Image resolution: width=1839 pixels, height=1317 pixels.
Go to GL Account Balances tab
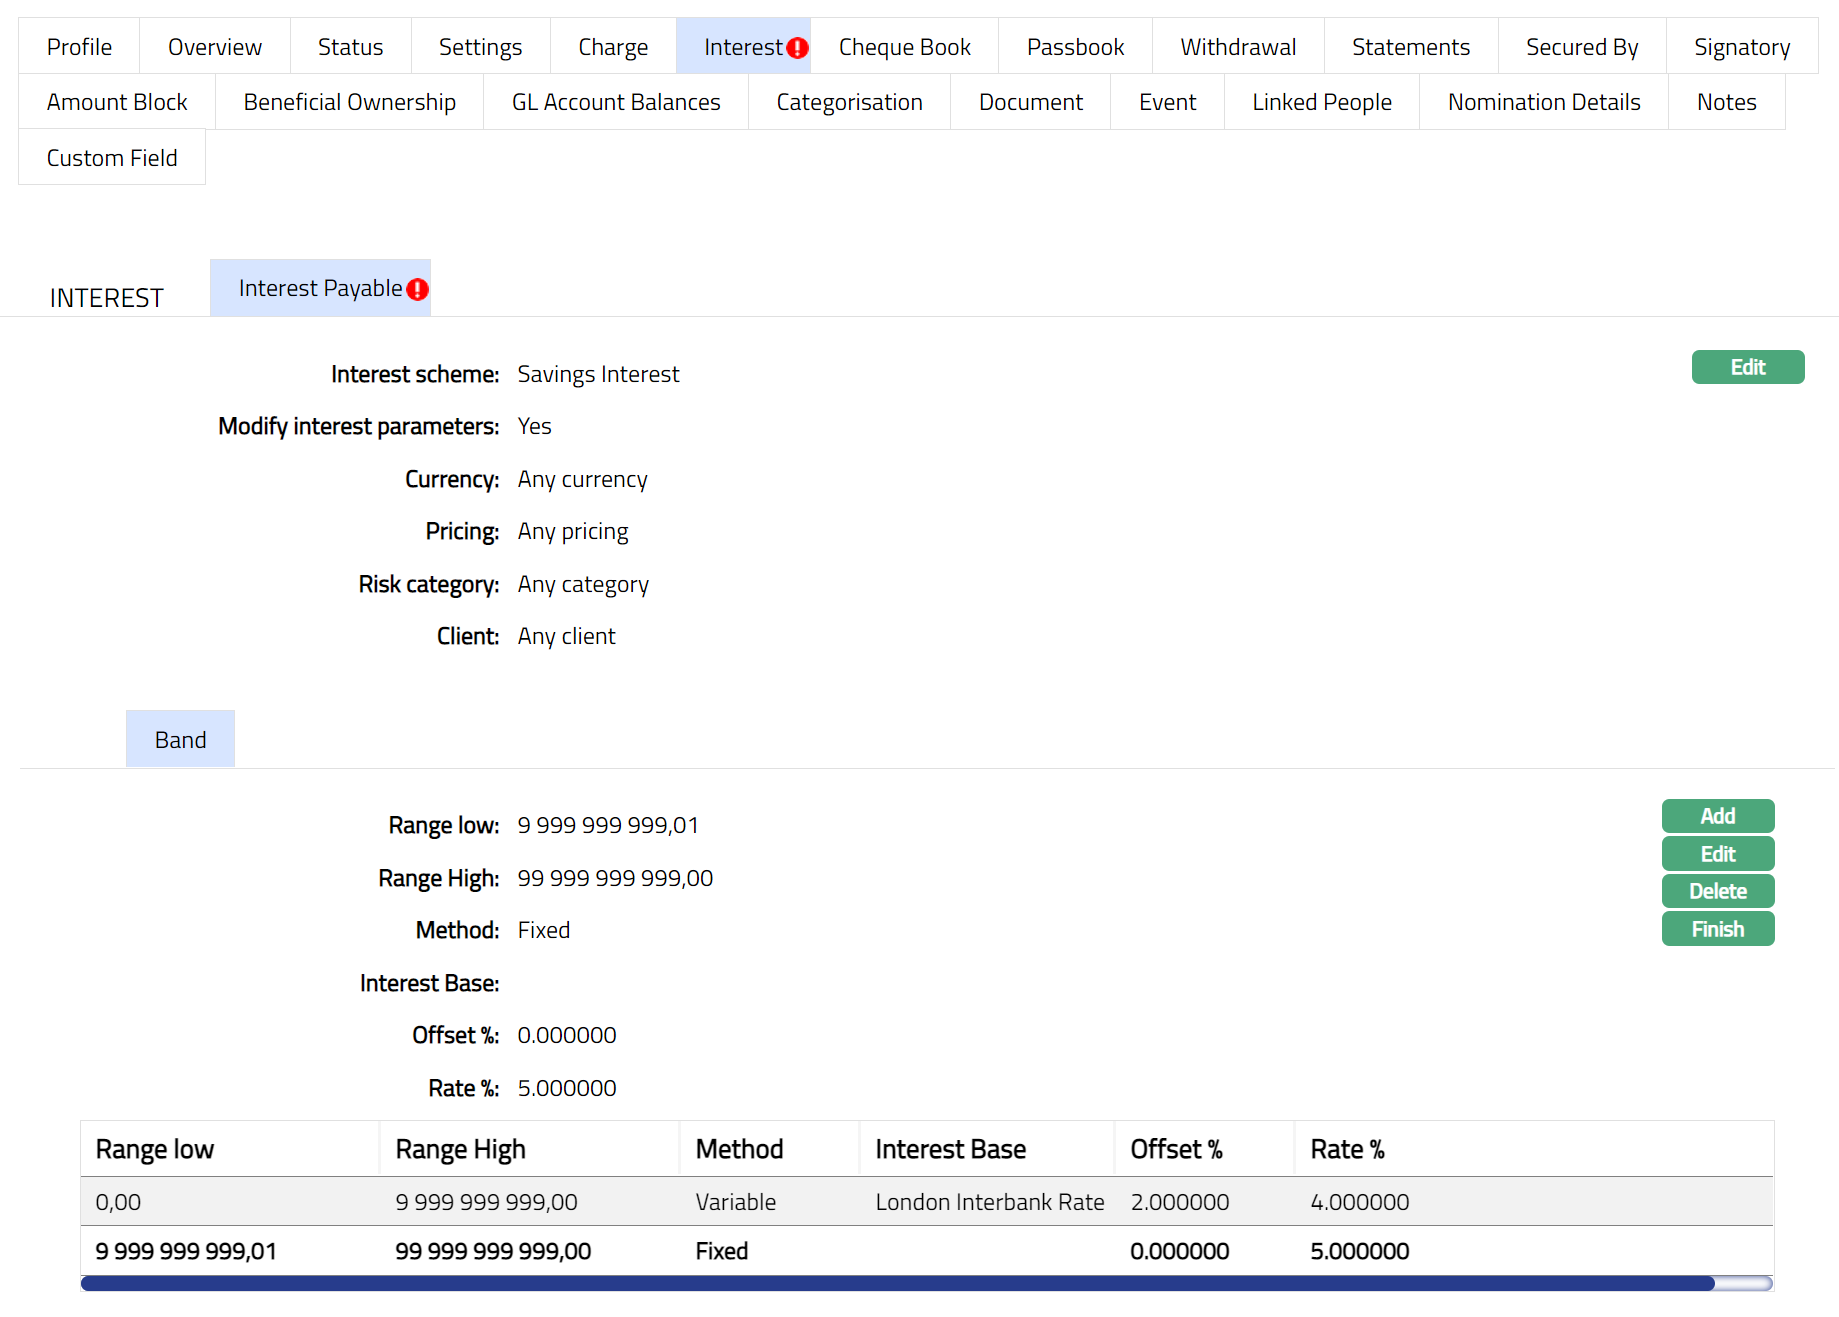click(615, 102)
